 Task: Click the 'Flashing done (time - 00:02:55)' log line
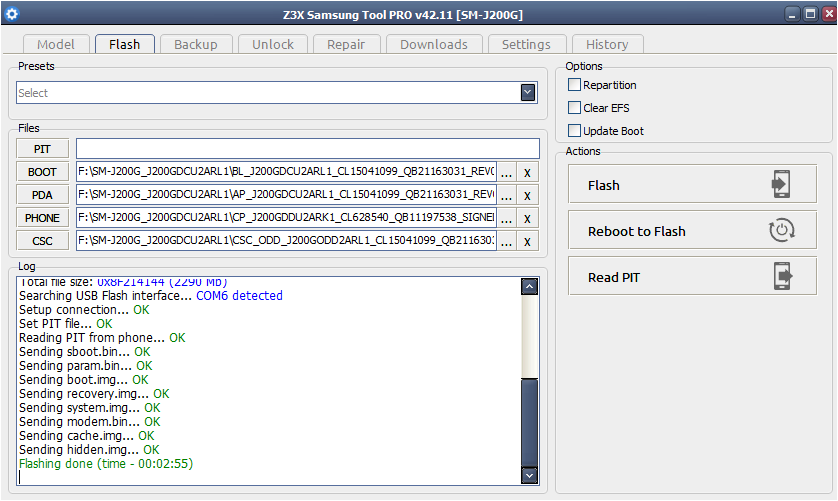click(106, 464)
